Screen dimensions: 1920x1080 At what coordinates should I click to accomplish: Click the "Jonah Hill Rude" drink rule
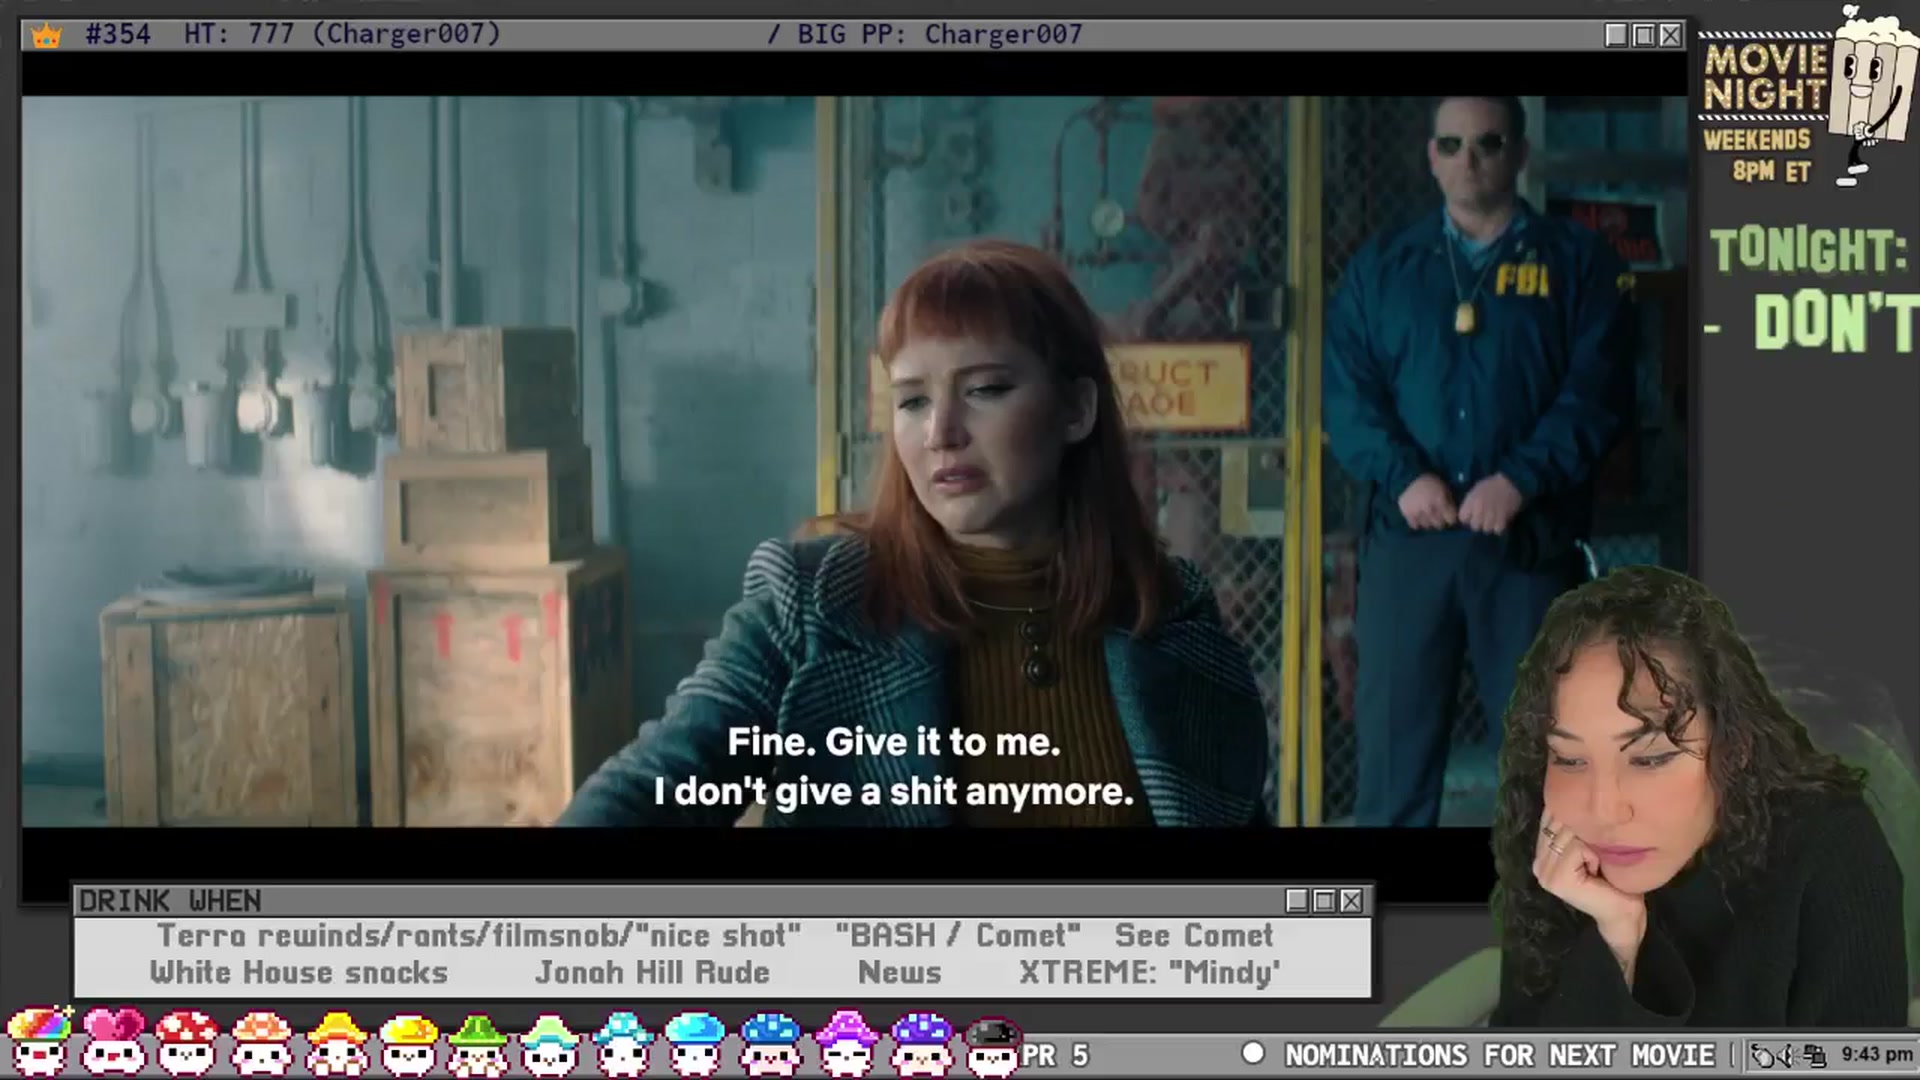653,972
